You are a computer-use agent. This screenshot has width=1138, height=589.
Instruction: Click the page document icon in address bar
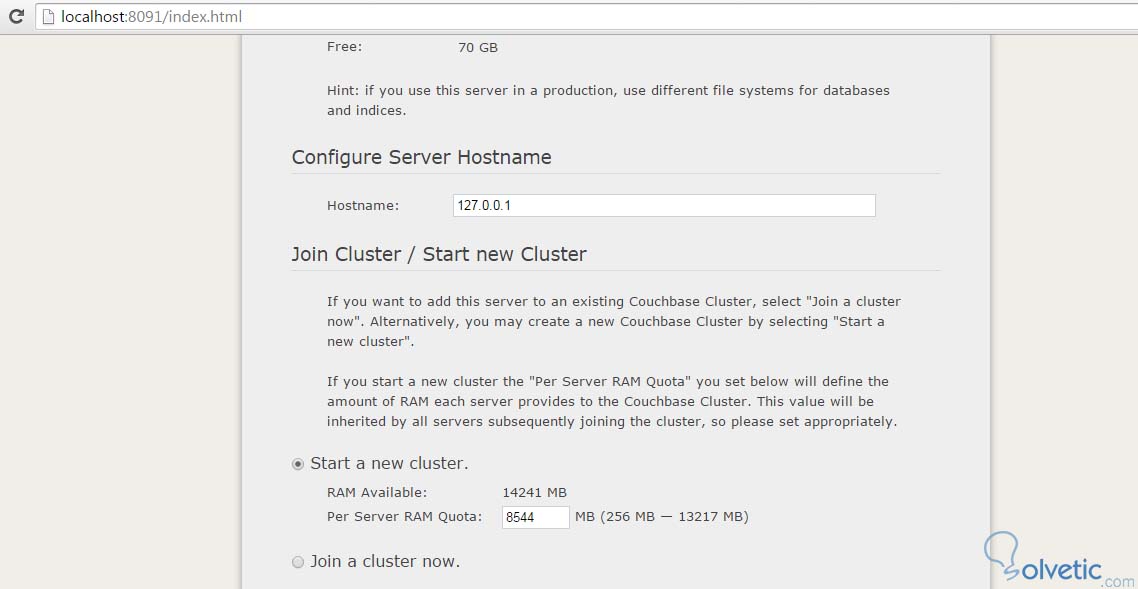pos(49,17)
